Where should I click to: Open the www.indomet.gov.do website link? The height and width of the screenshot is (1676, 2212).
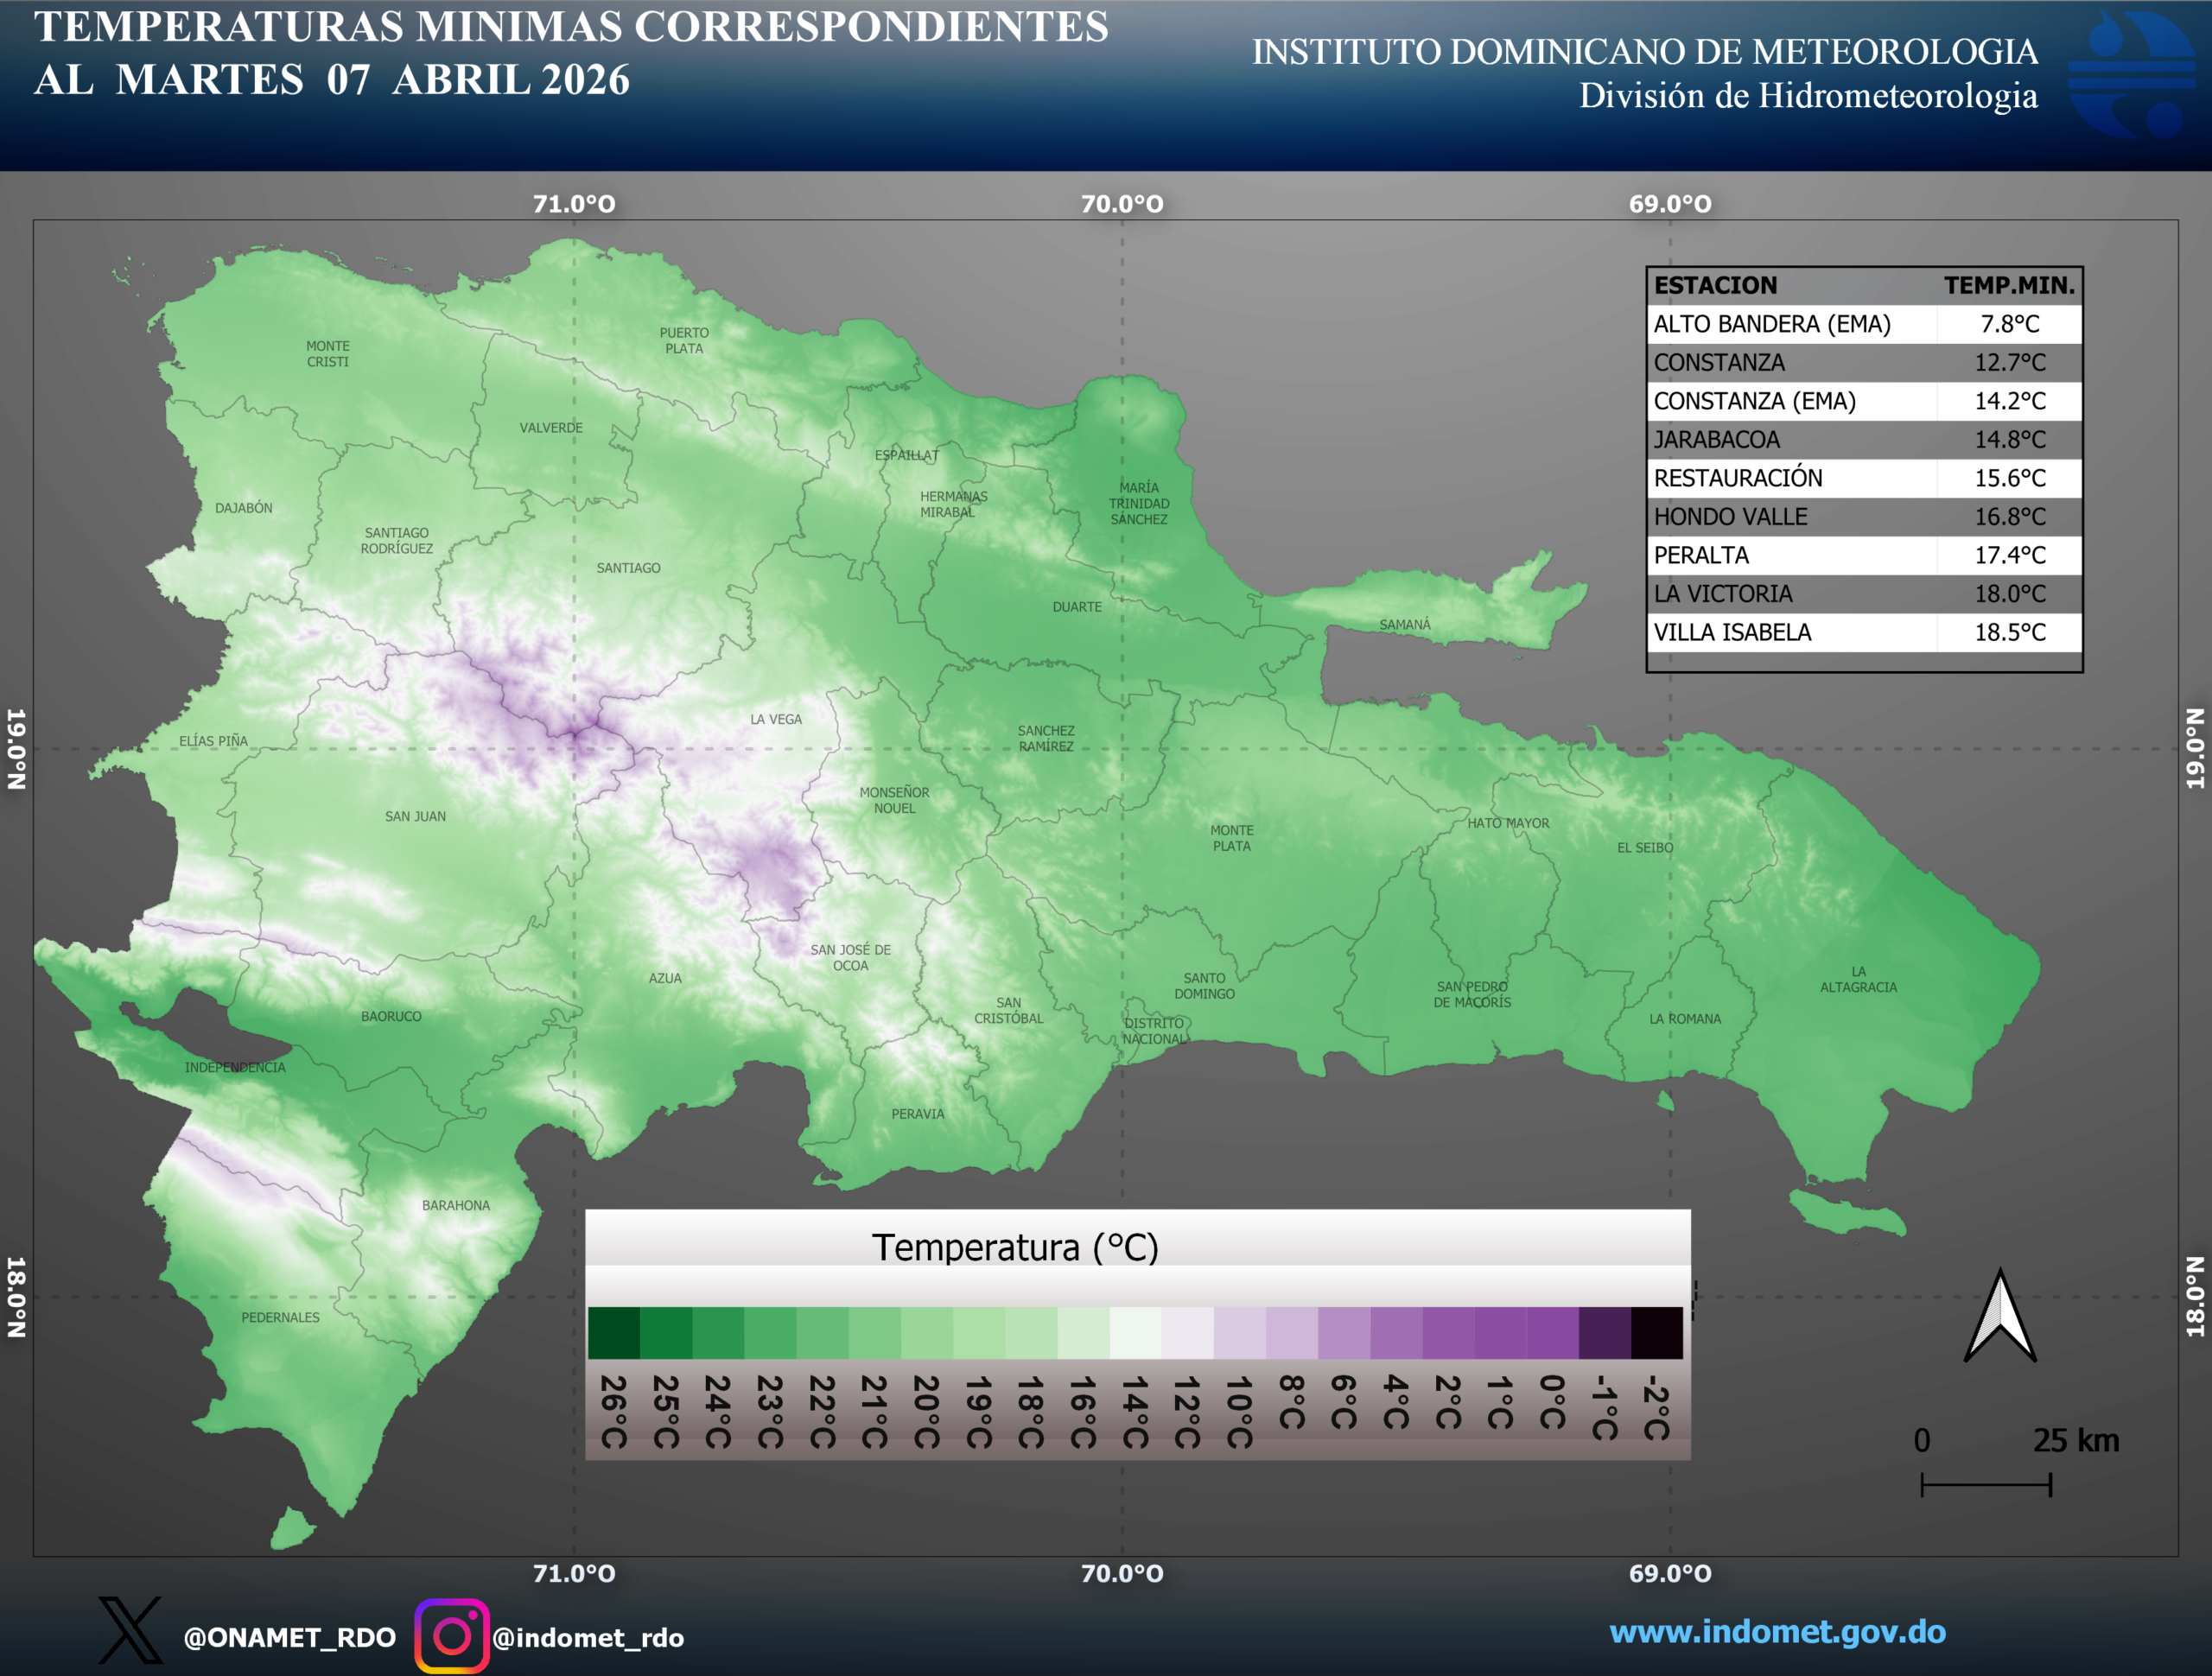click(1777, 1632)
